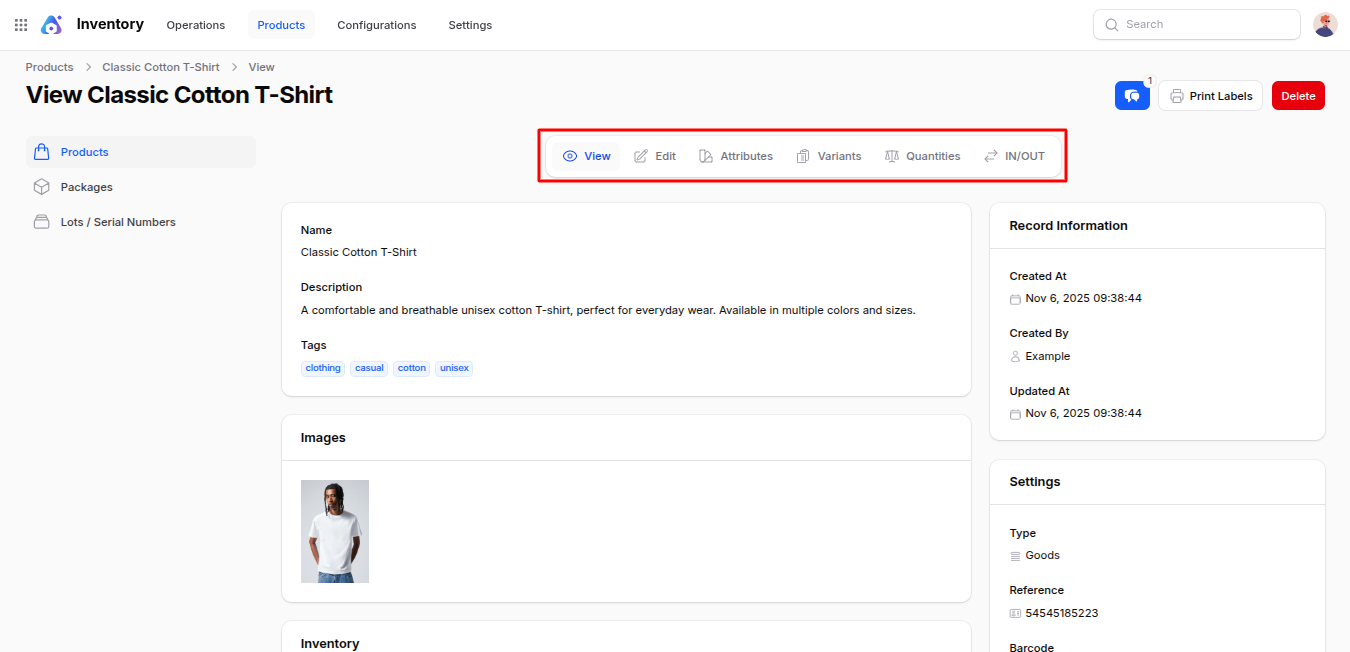Screen dimensions: 1350x652
Task: Select the 'unisex' tag chip
Action: coord(454,368)
